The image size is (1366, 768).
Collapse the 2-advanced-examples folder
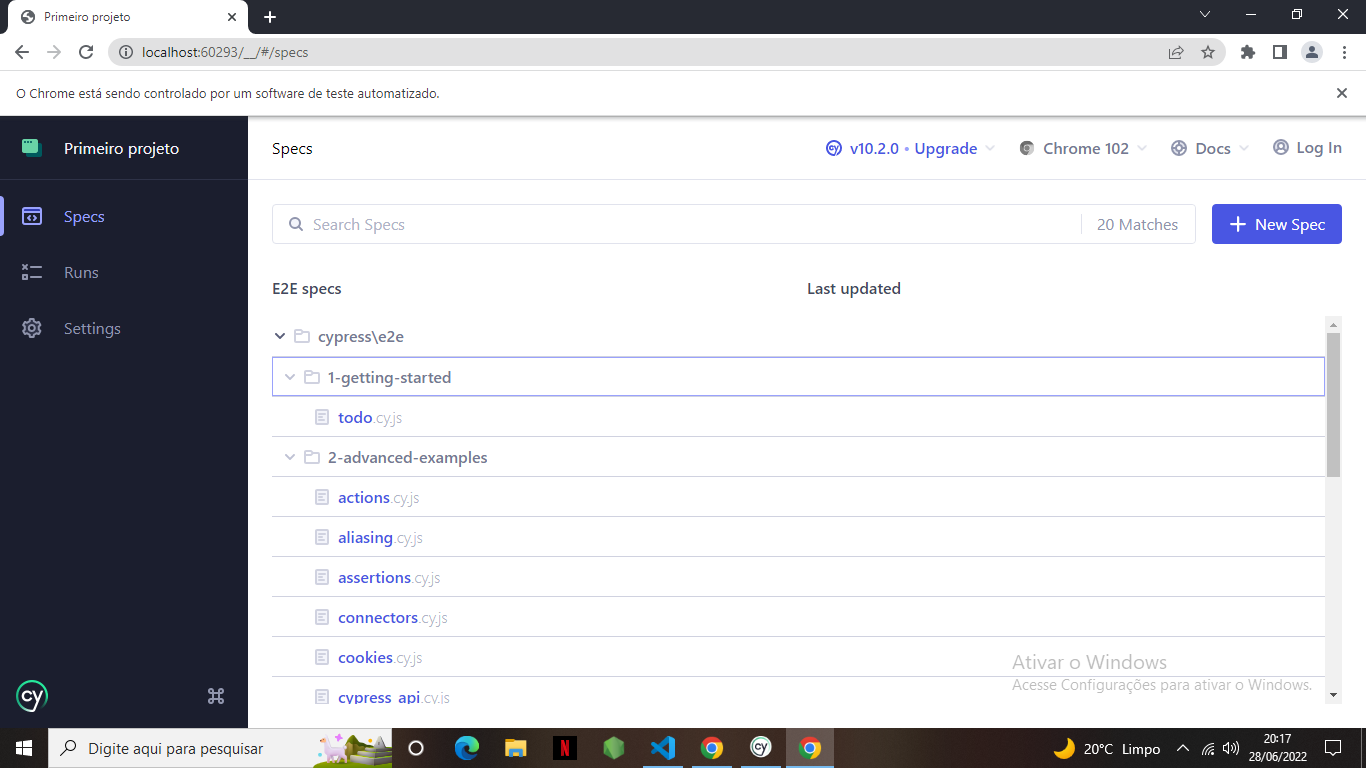pos(798,457)
